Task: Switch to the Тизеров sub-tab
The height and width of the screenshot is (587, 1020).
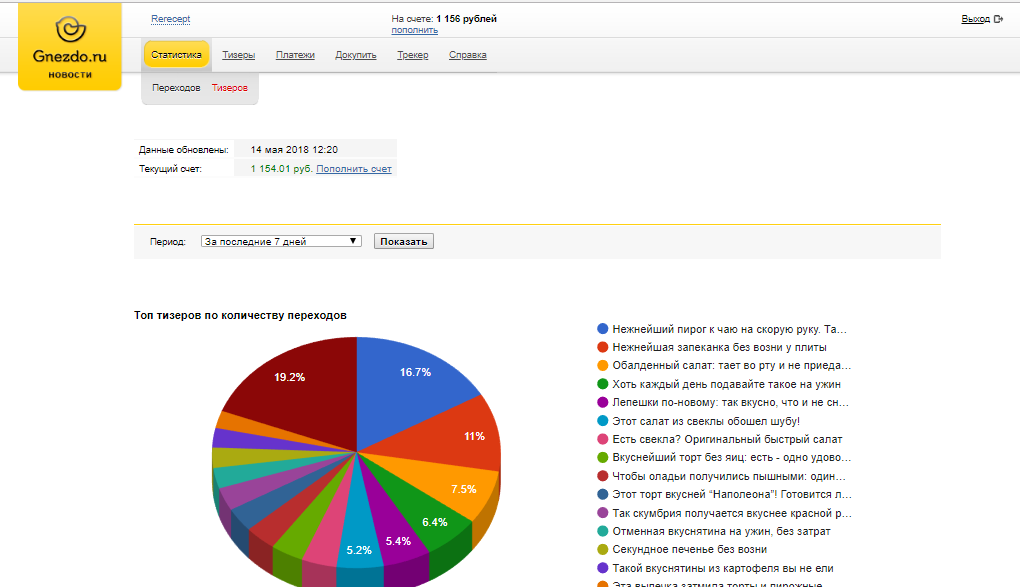Action: (x=229, y=88)
